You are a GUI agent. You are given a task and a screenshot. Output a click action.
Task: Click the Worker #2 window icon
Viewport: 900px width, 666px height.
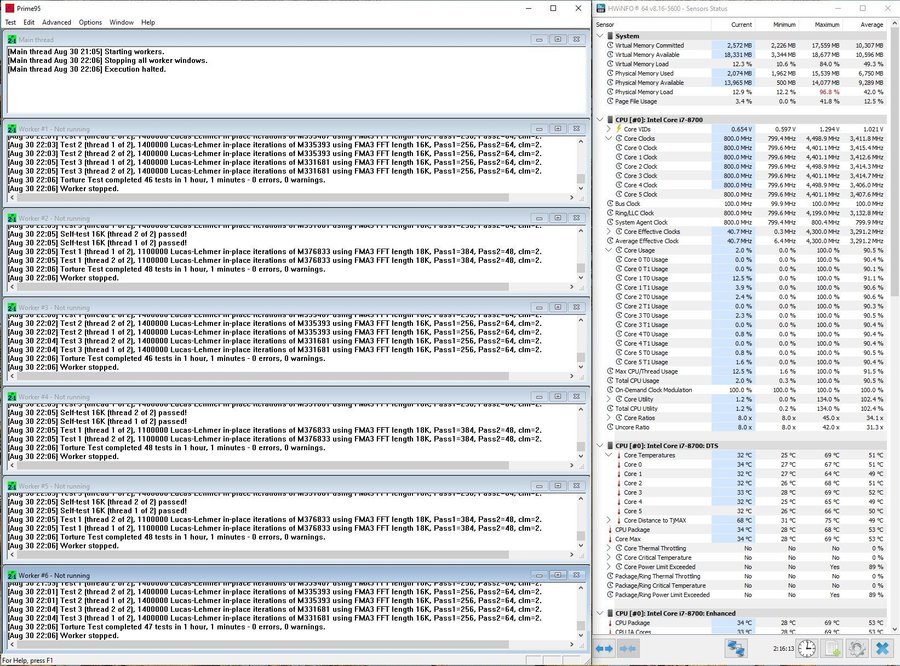click(x=12, y=218)
